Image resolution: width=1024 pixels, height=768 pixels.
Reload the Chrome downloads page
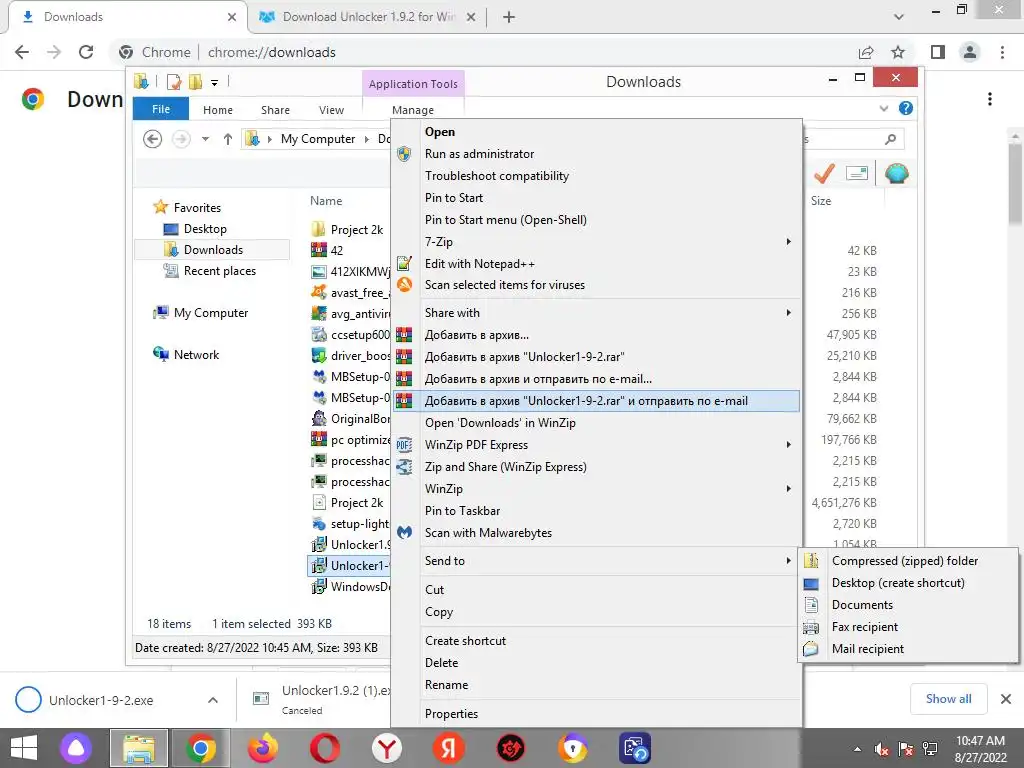pos(86,52)
